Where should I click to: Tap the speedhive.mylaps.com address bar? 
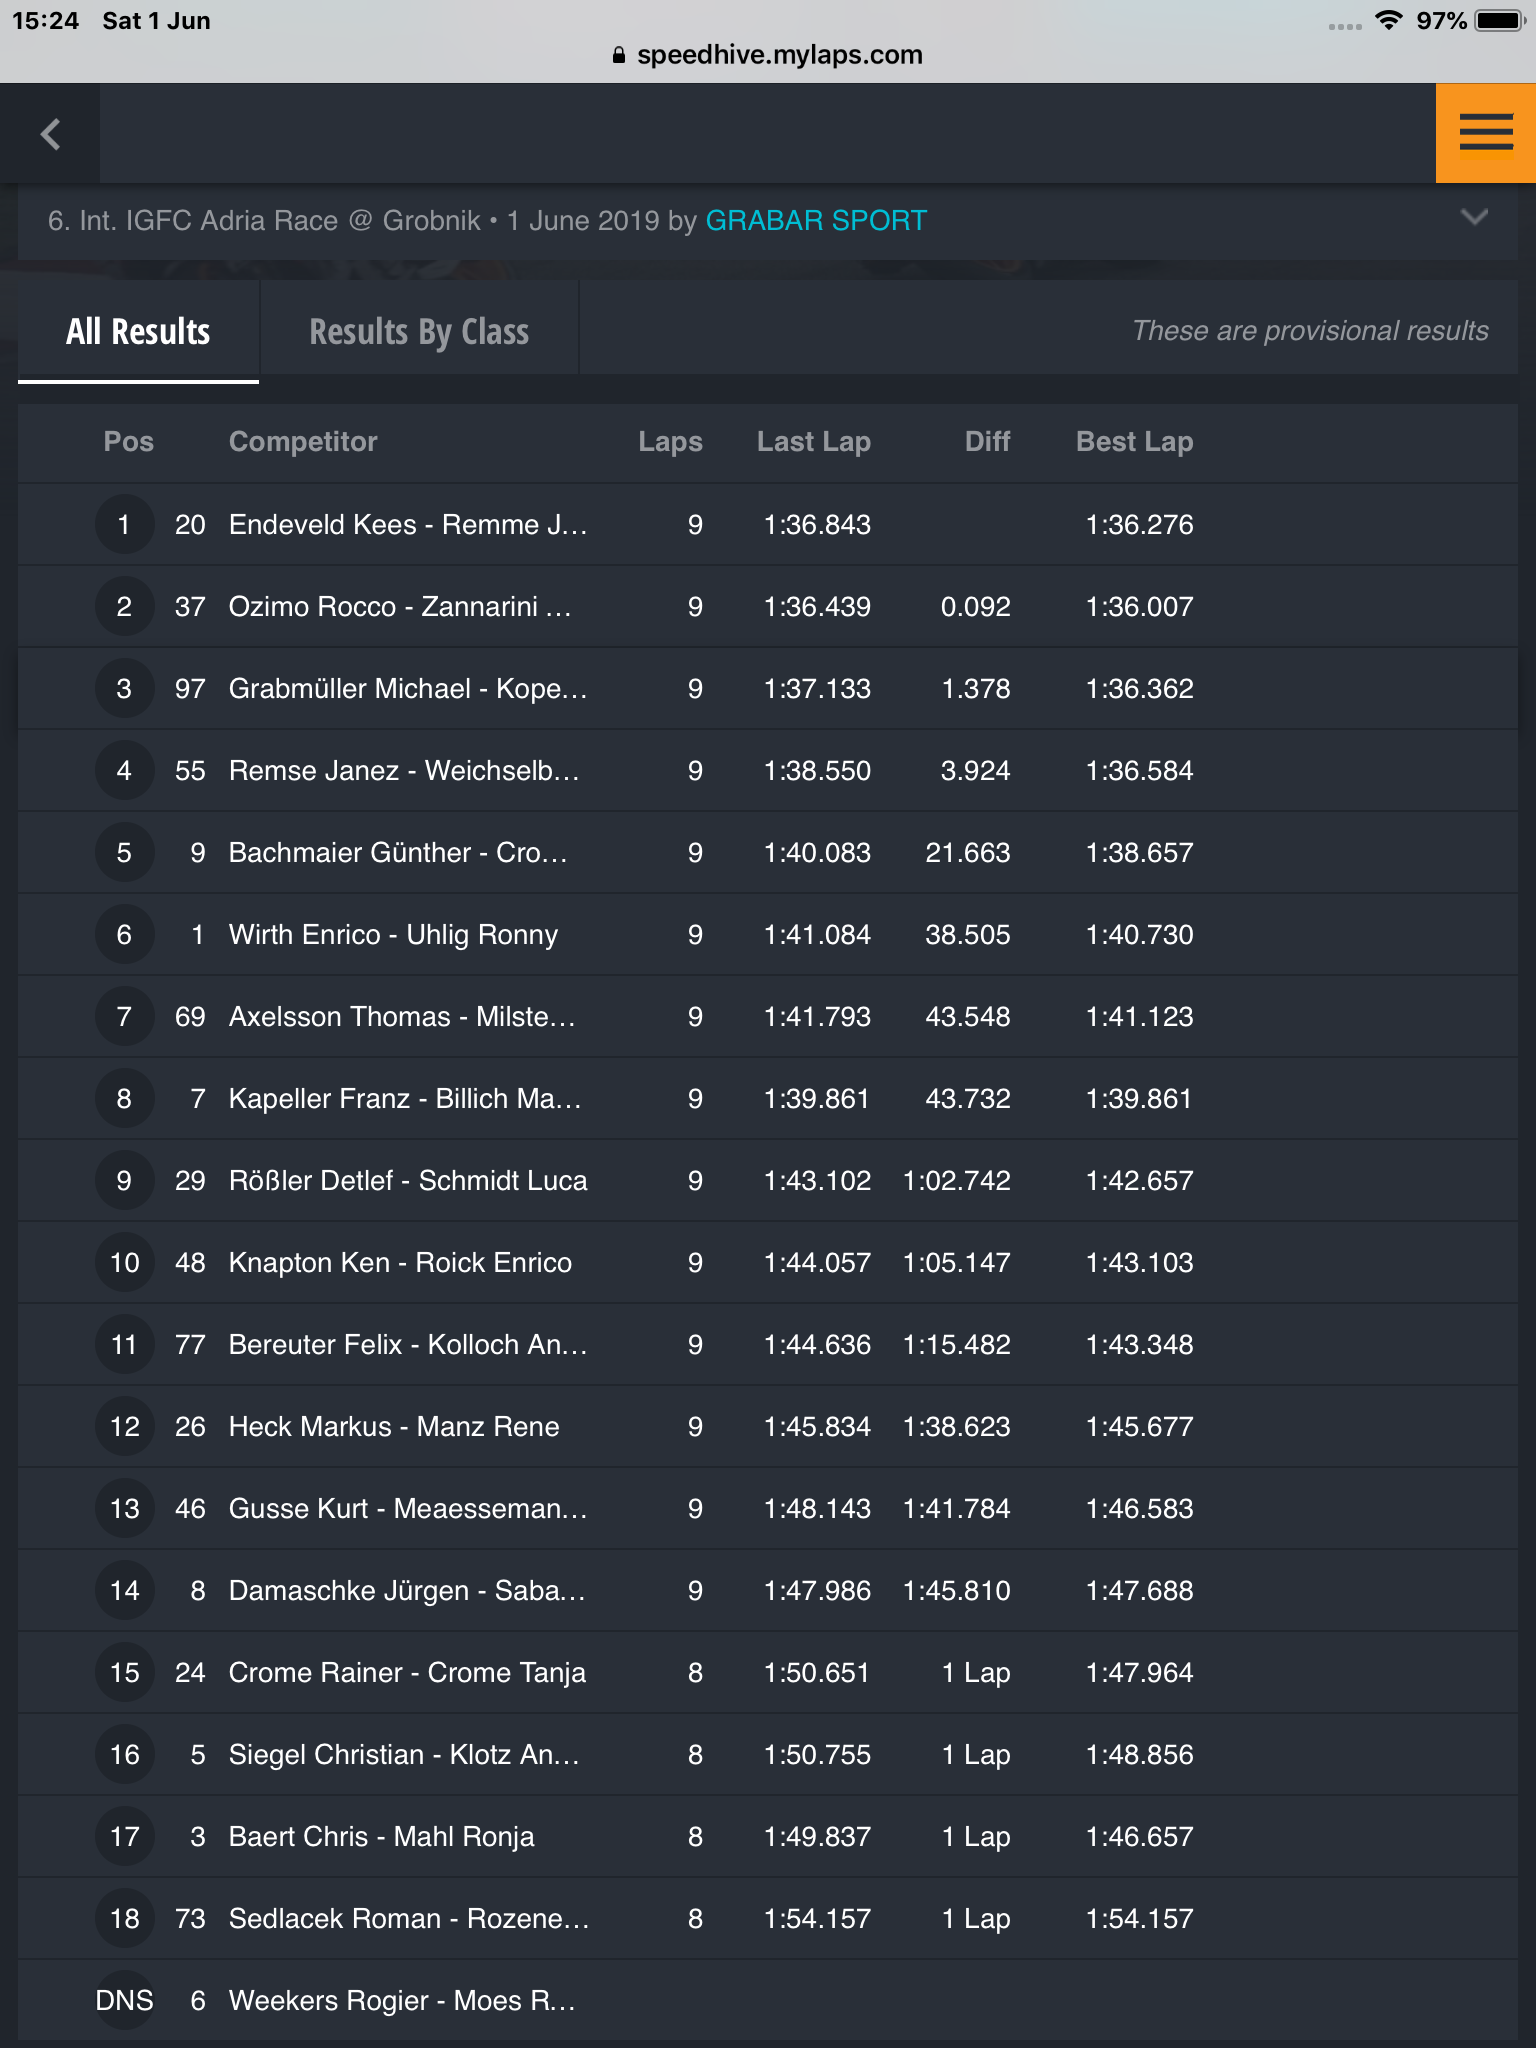click(768, 55)
